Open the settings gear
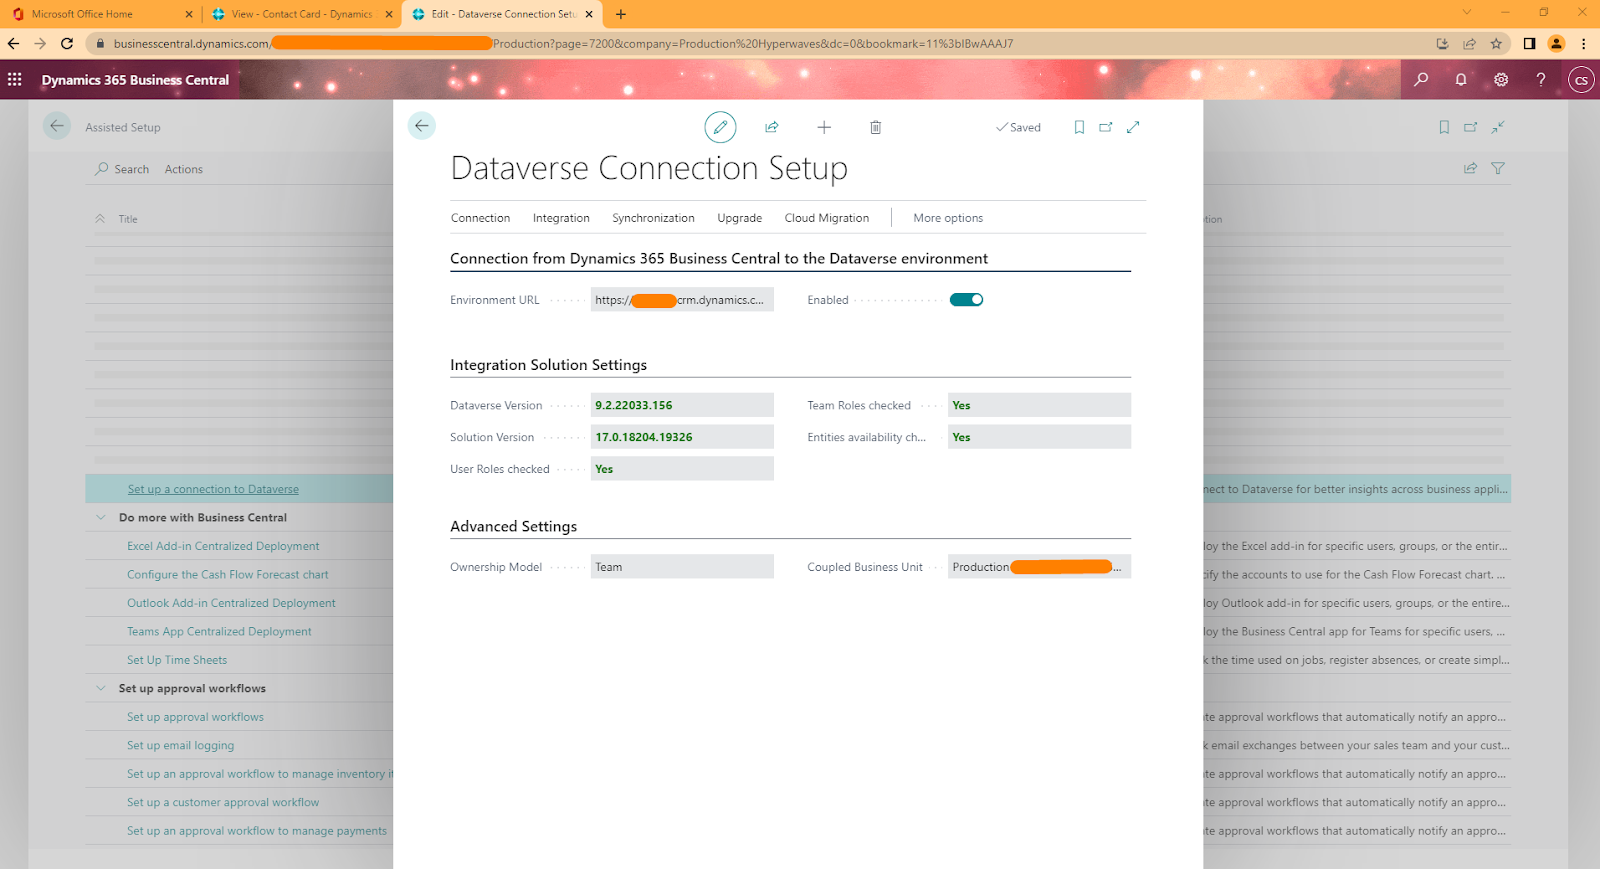 click(x=1501, y=80)
